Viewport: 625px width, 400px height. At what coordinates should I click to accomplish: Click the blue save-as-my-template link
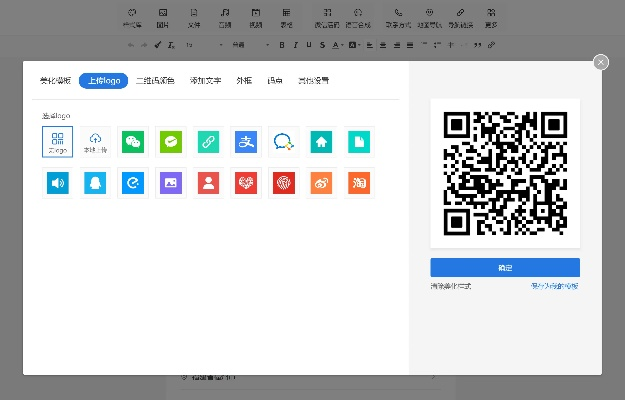tap(554, 286)
